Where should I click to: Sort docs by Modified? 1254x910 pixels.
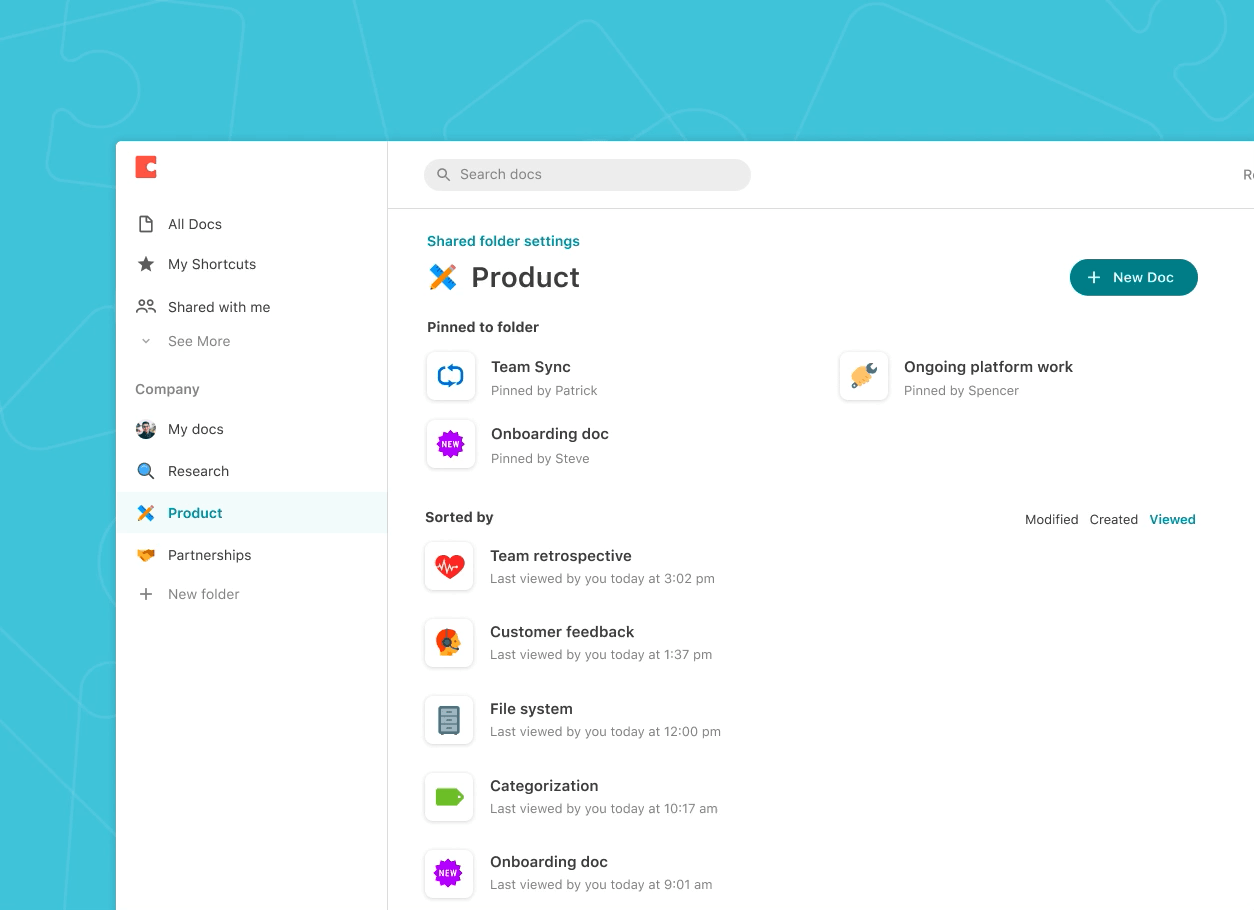tap(1052, 519)
